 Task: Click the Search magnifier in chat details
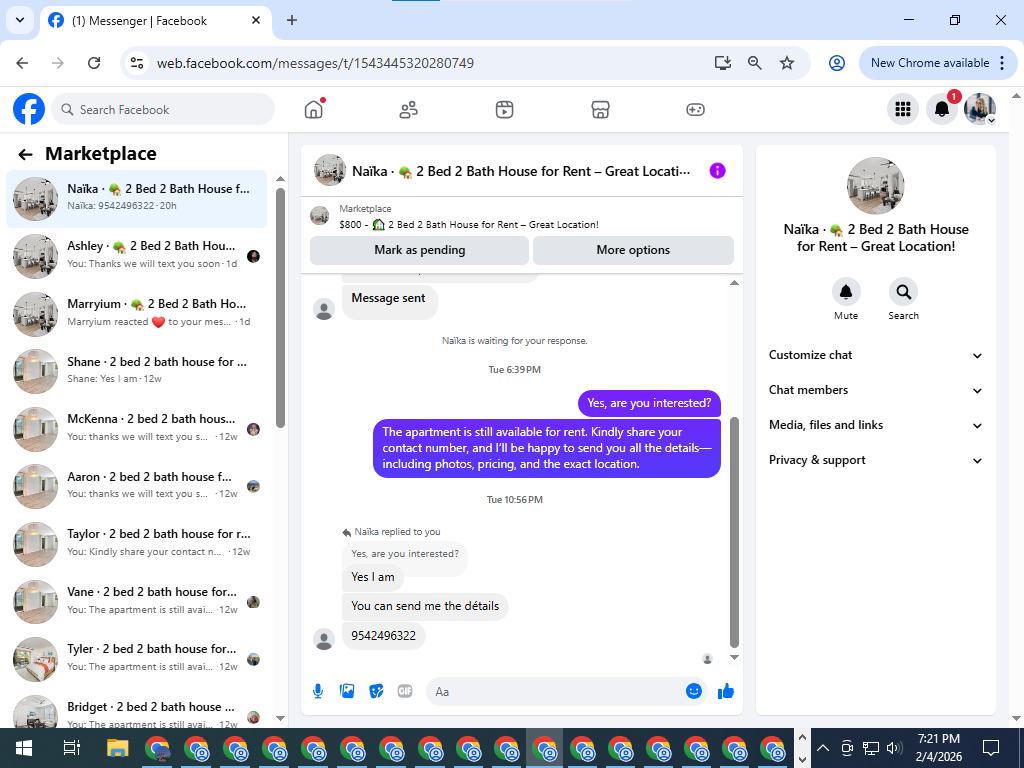coord(903,292)
